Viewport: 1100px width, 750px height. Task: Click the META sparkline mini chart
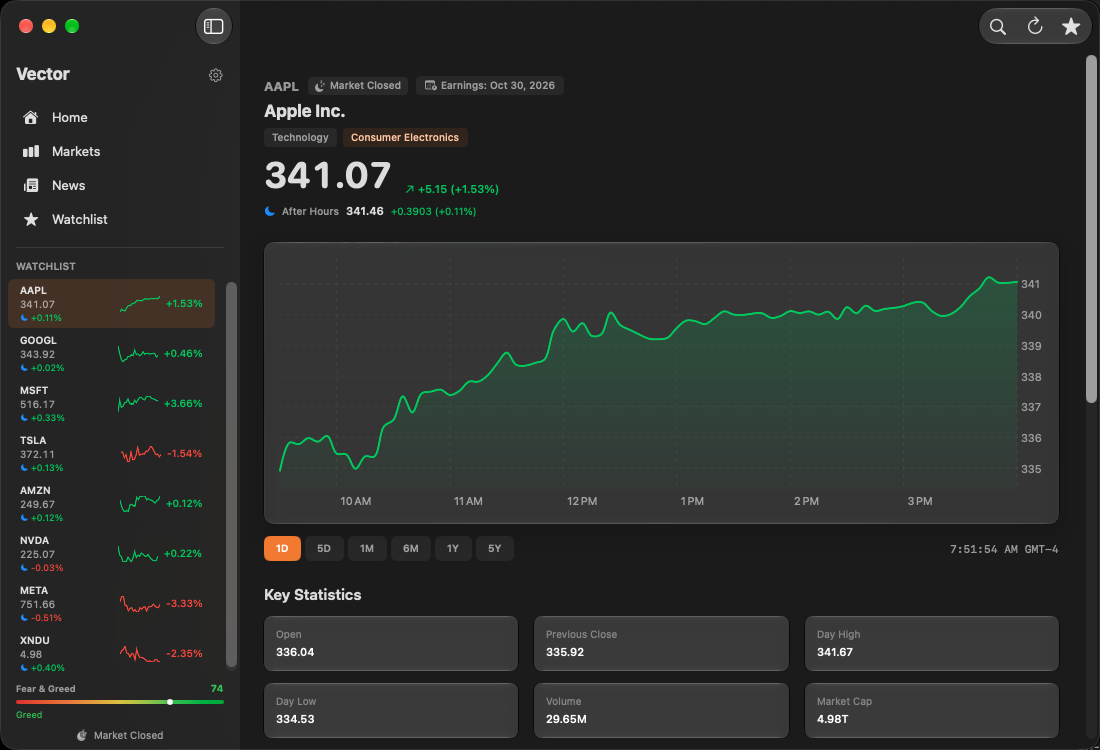(x=140, y=603)
